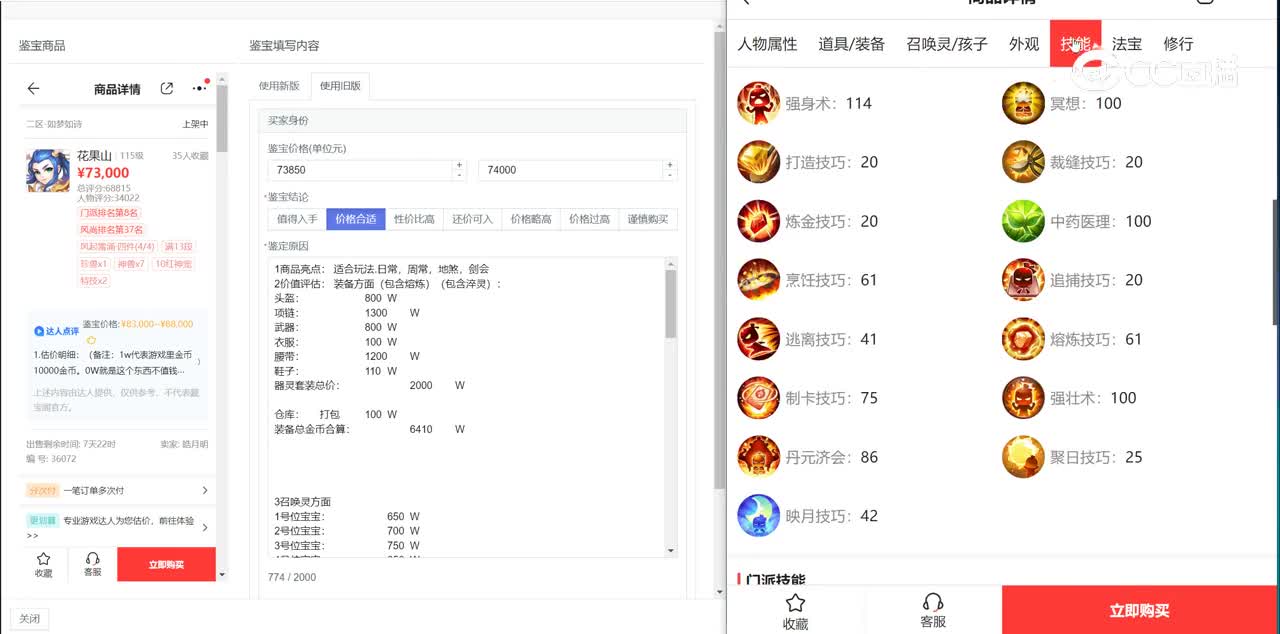
Task: Click the 打造技巧 skill icon
Action: click(x=759, y=162)
